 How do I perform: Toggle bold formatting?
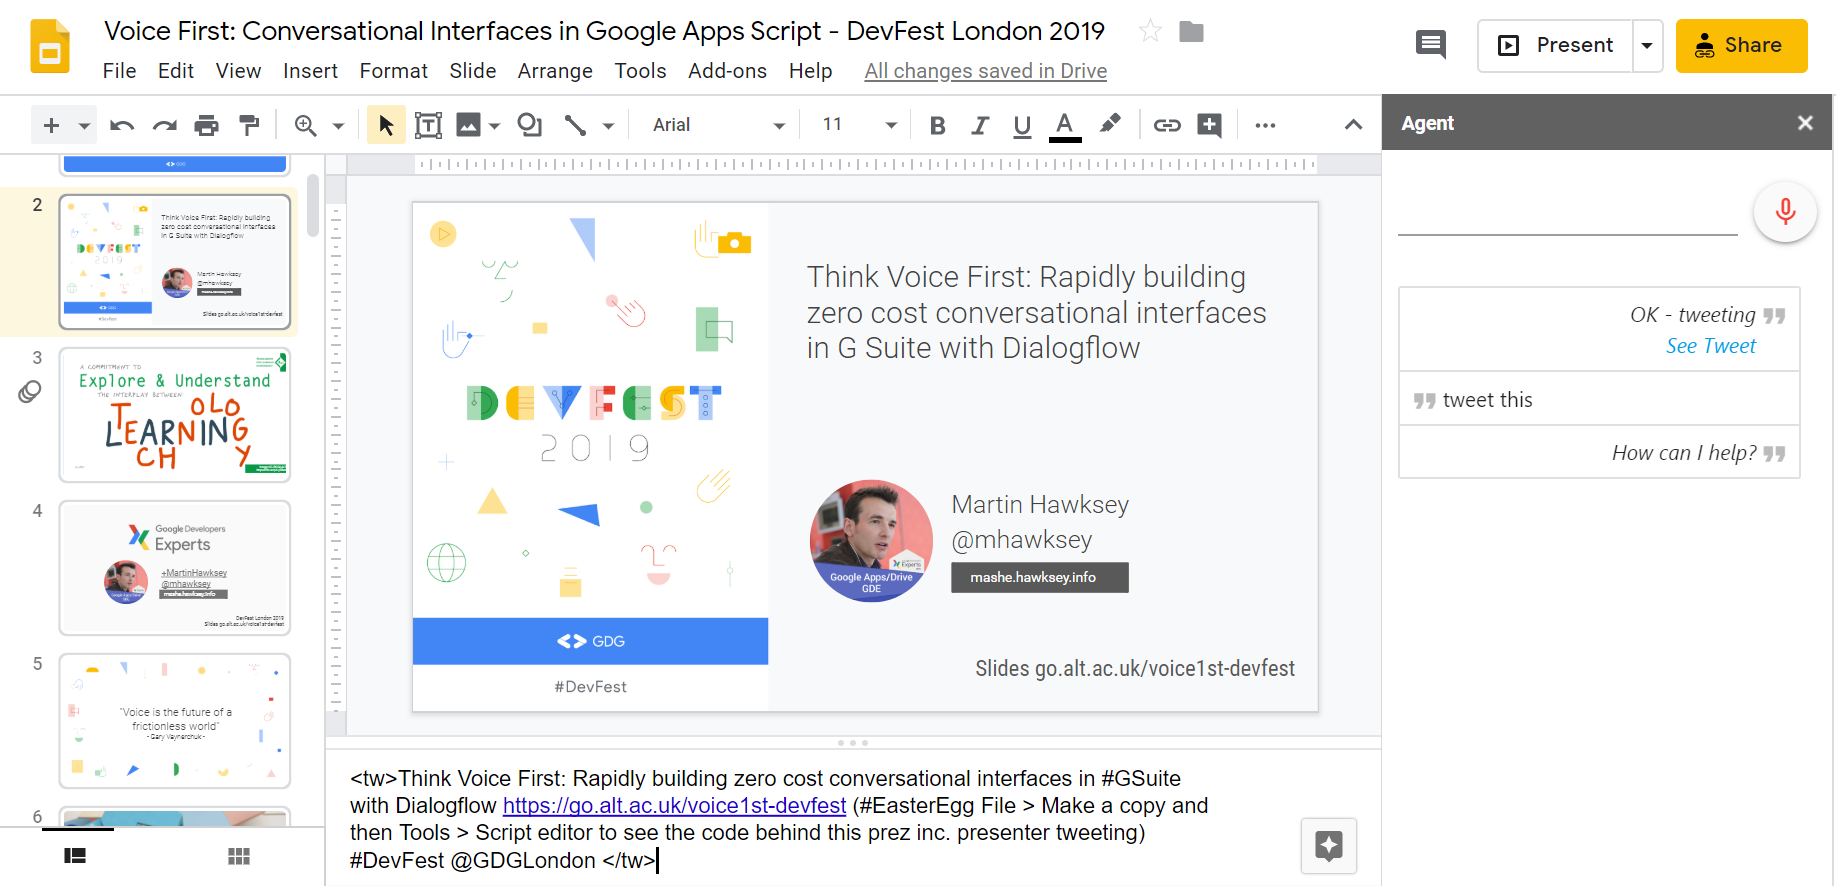937,125
